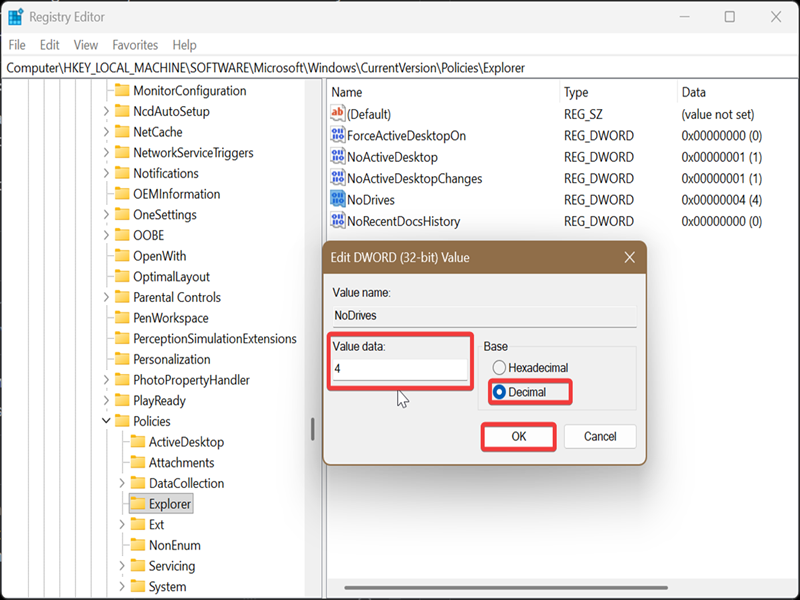800x600 pixels.
Task: Open the Help menu
Action: coord(184,45)
